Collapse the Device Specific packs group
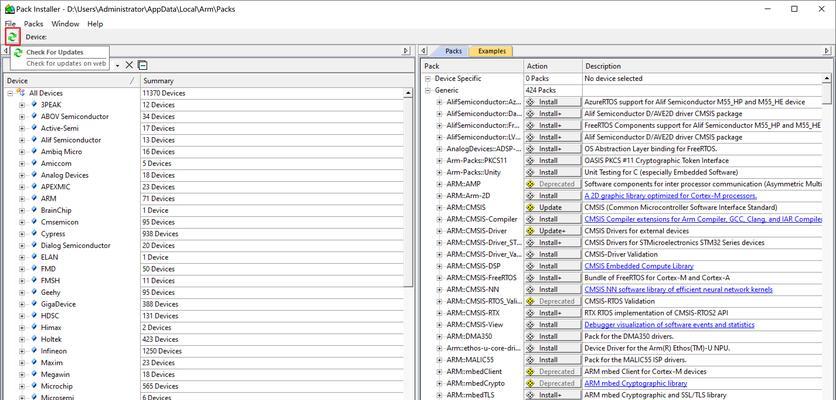836x400 pixels. coord(428,78)
